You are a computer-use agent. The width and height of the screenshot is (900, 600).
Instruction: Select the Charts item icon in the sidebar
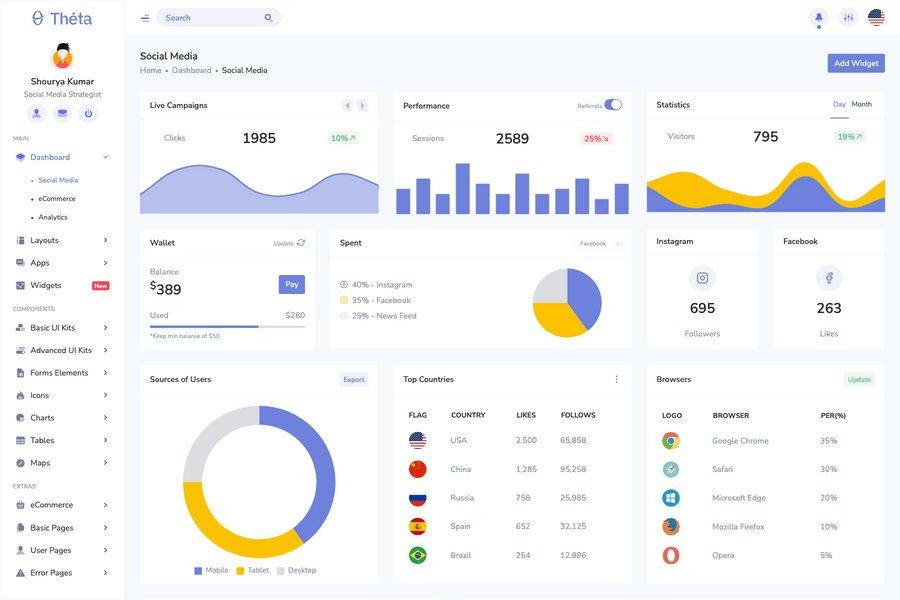(x=18, y=415)
